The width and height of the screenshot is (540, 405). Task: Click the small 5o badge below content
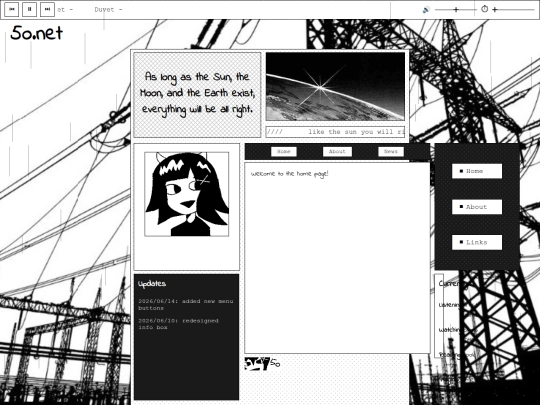click(262, 364)
